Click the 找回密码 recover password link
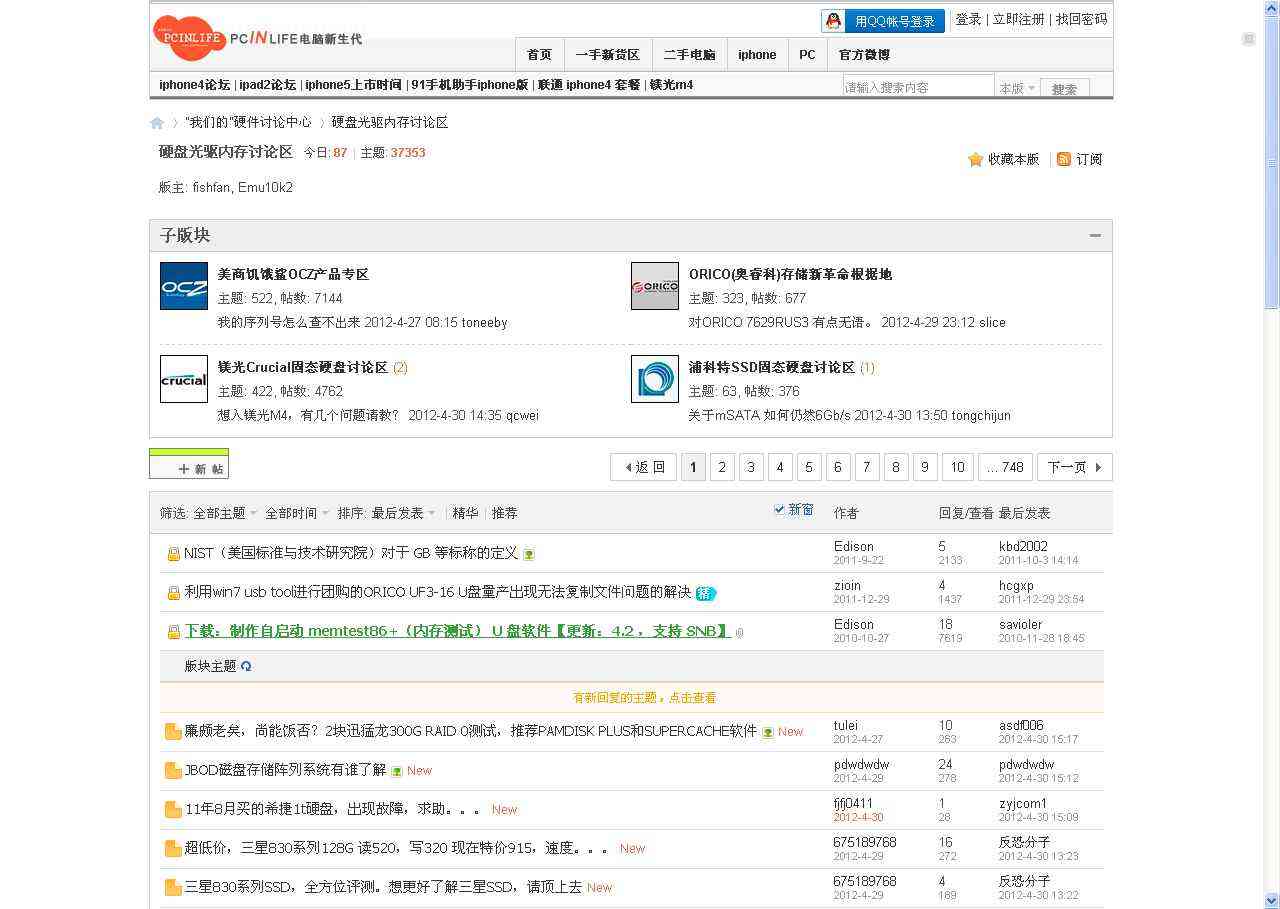The image size is (1280, 909). 1081,19
